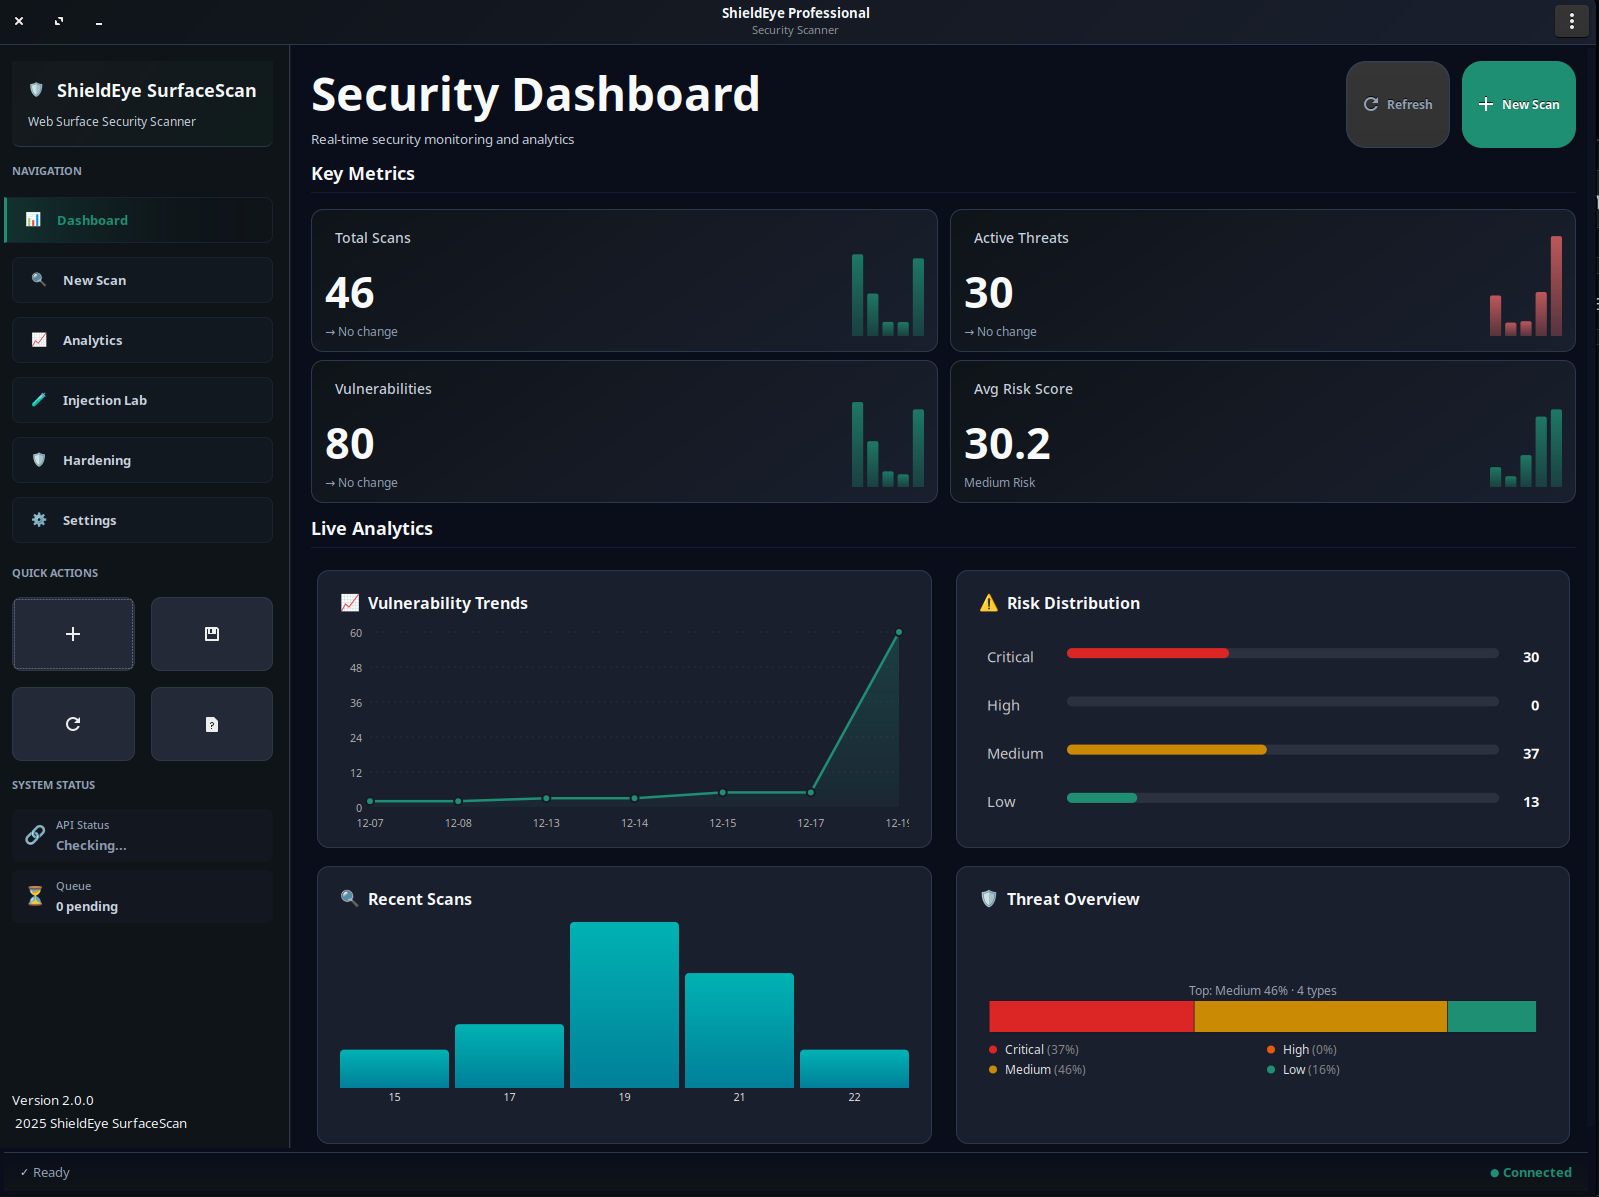
Task: Click the green Low segment in Threat Overview
Action: point(1492,1016)
